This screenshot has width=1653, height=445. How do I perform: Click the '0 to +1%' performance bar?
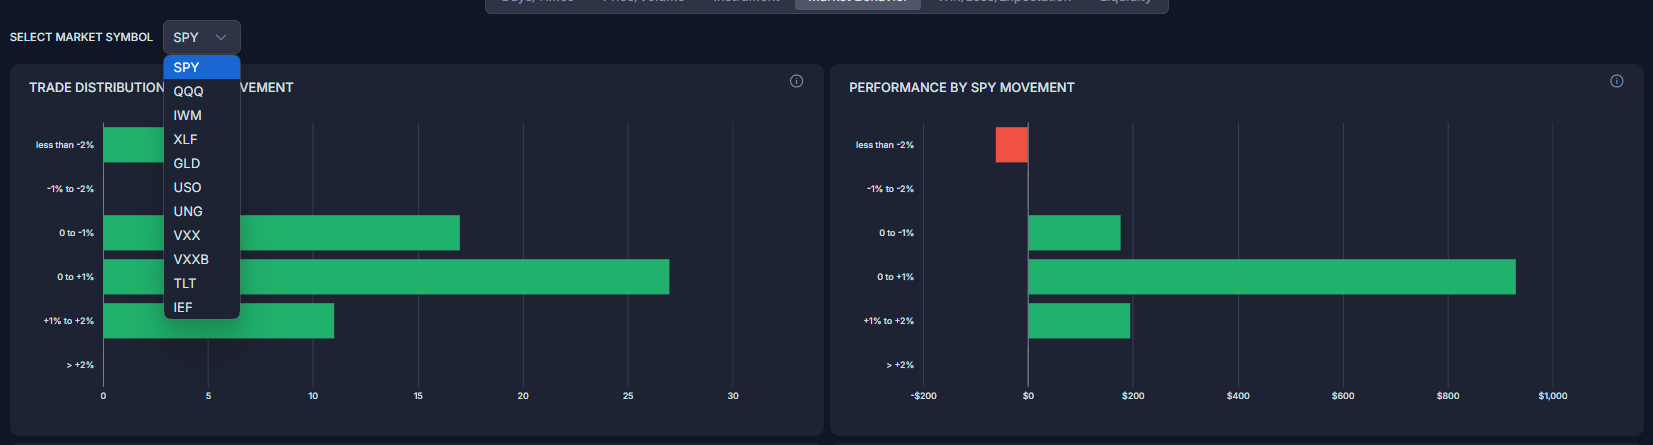click(1272, 277)
